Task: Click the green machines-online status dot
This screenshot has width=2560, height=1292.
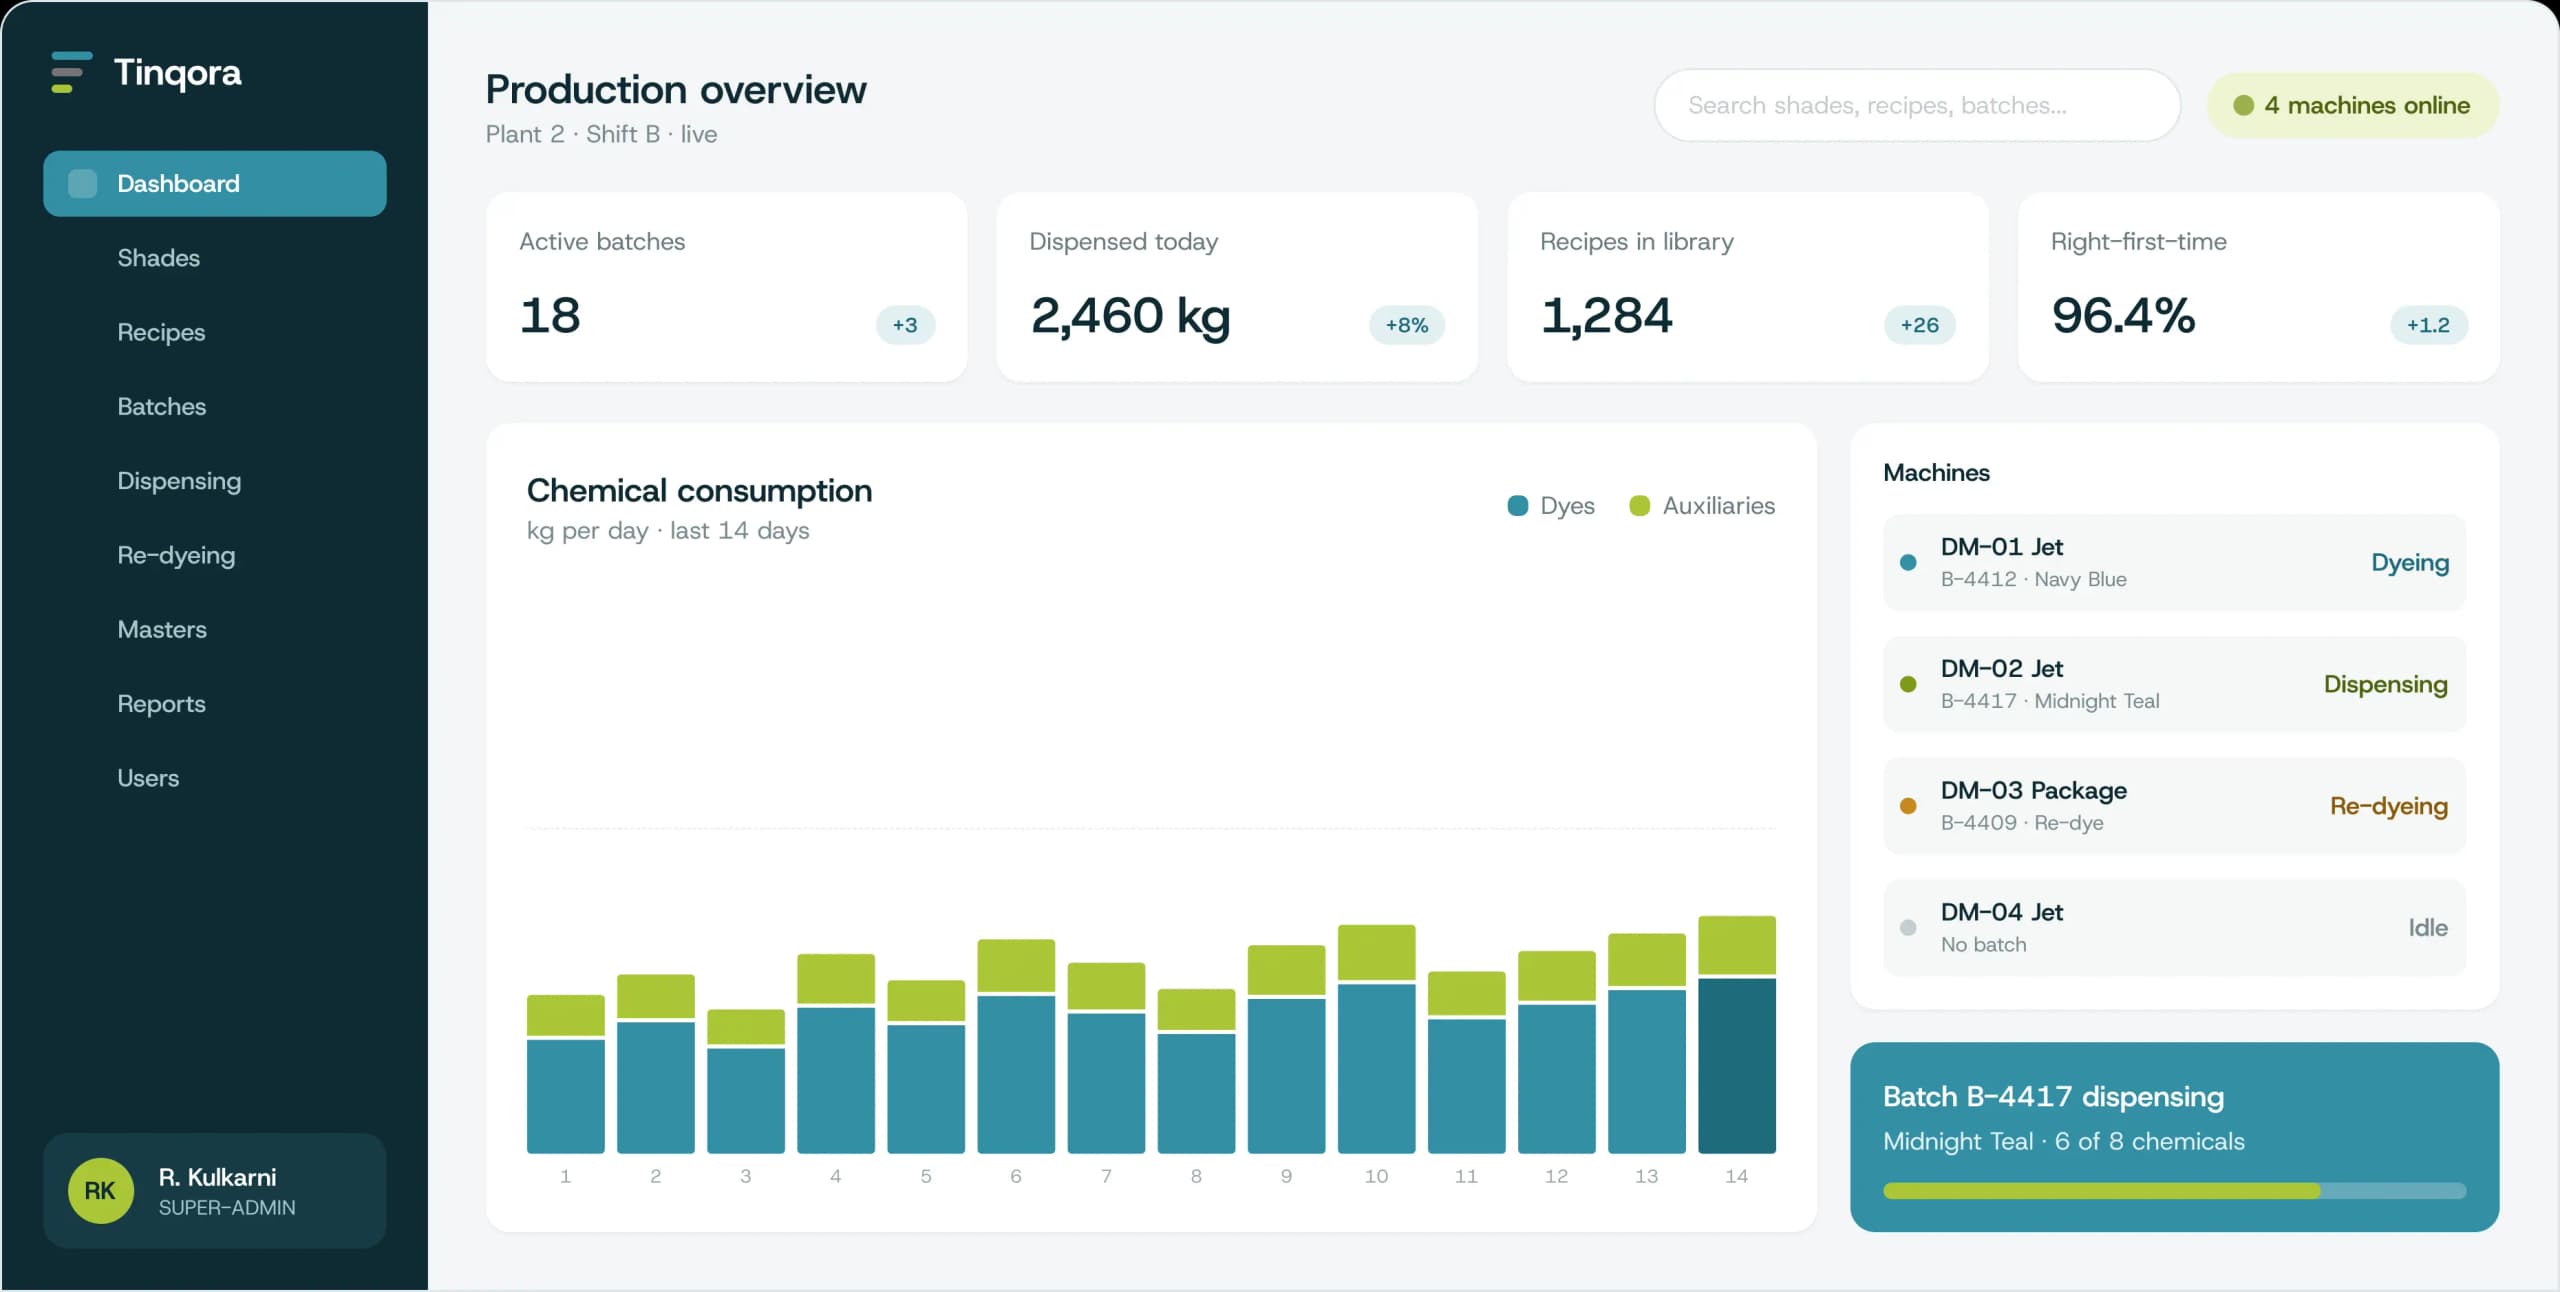Action: tap(2243, 105)
